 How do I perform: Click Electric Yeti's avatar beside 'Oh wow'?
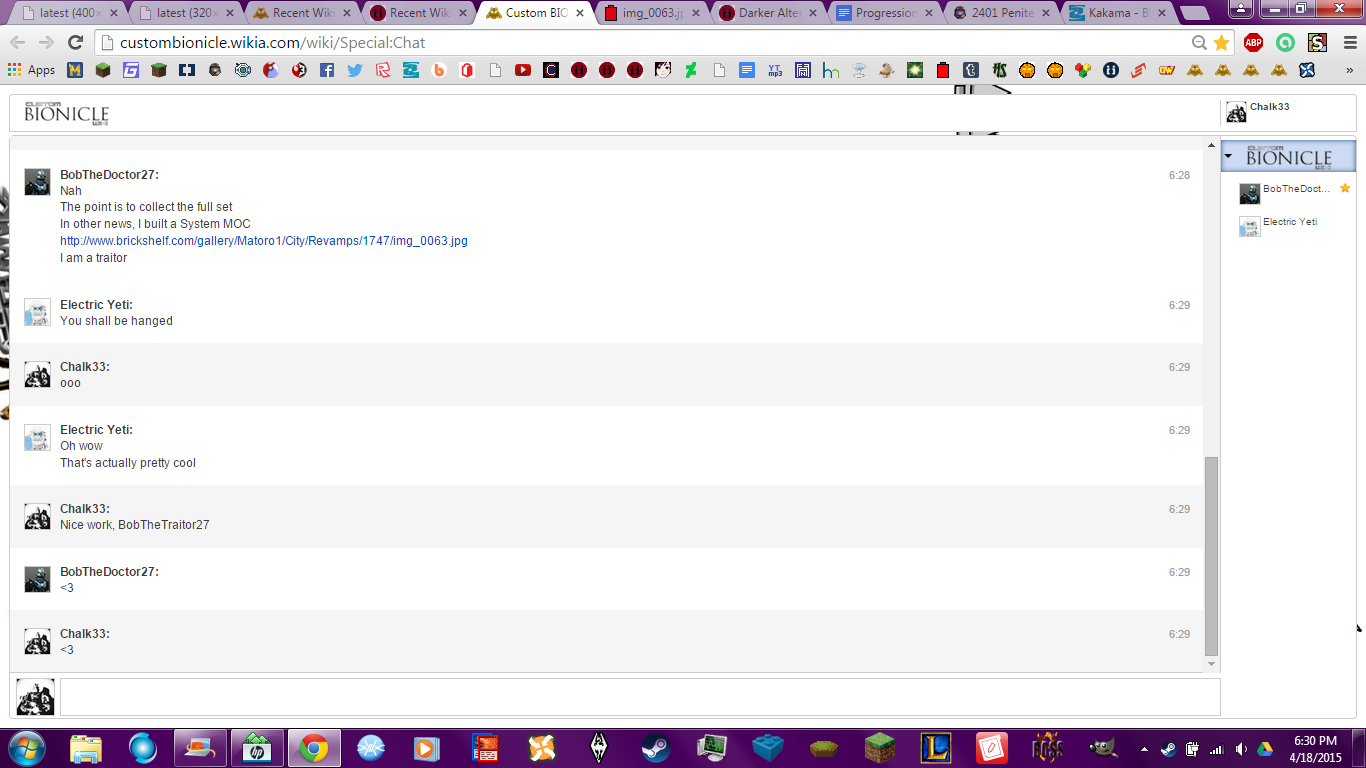click(37, 438)
